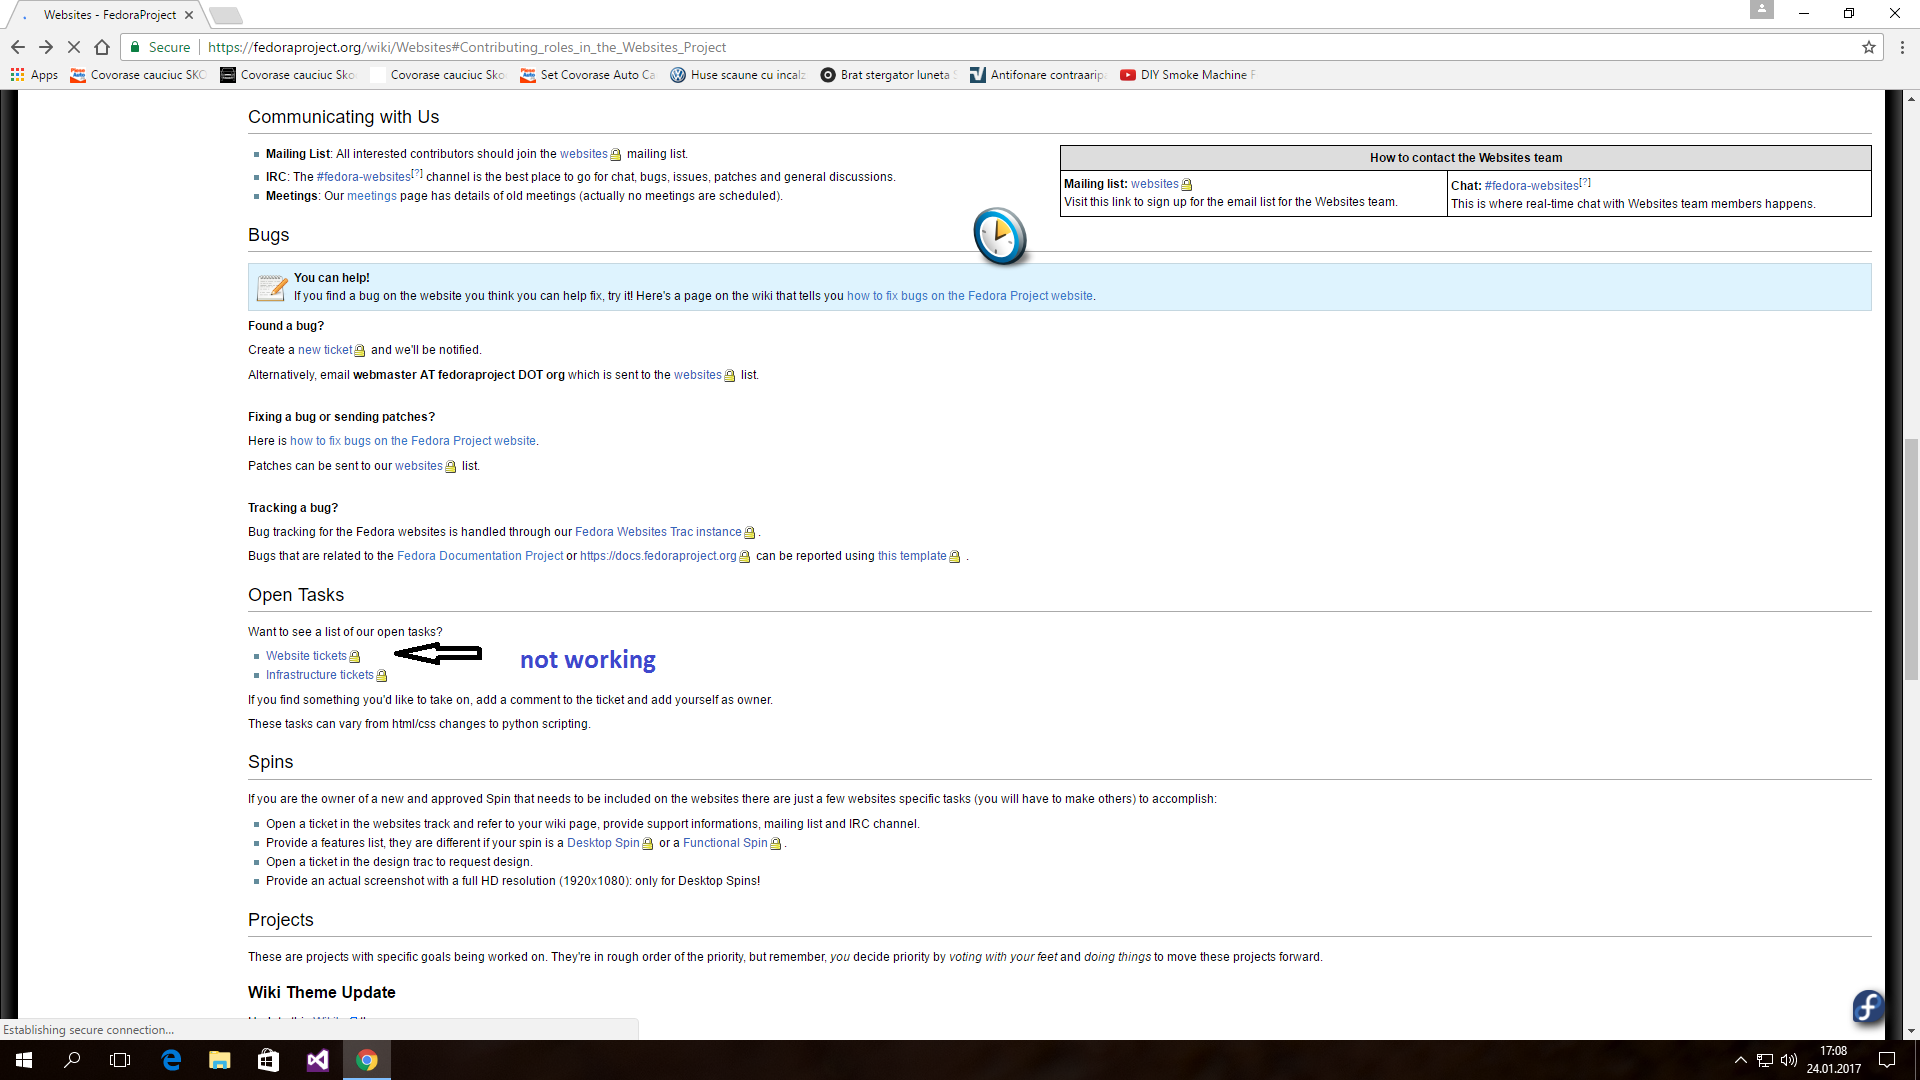The width and height of the screenshot is (1920, 1080).
Task: Open the Website tickets link
Action: (306, 656)
